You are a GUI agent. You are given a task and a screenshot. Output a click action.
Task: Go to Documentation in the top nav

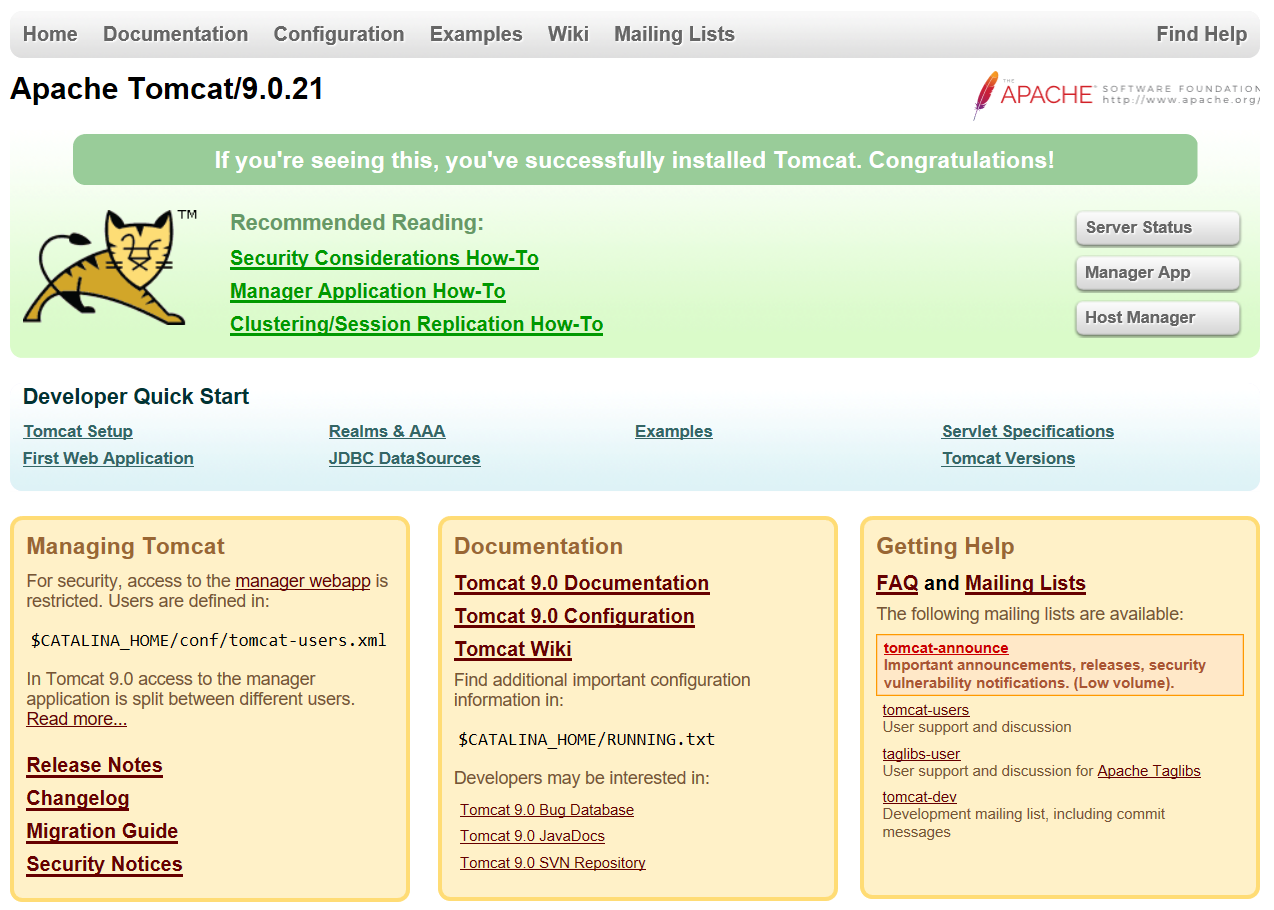click(175, 34)
